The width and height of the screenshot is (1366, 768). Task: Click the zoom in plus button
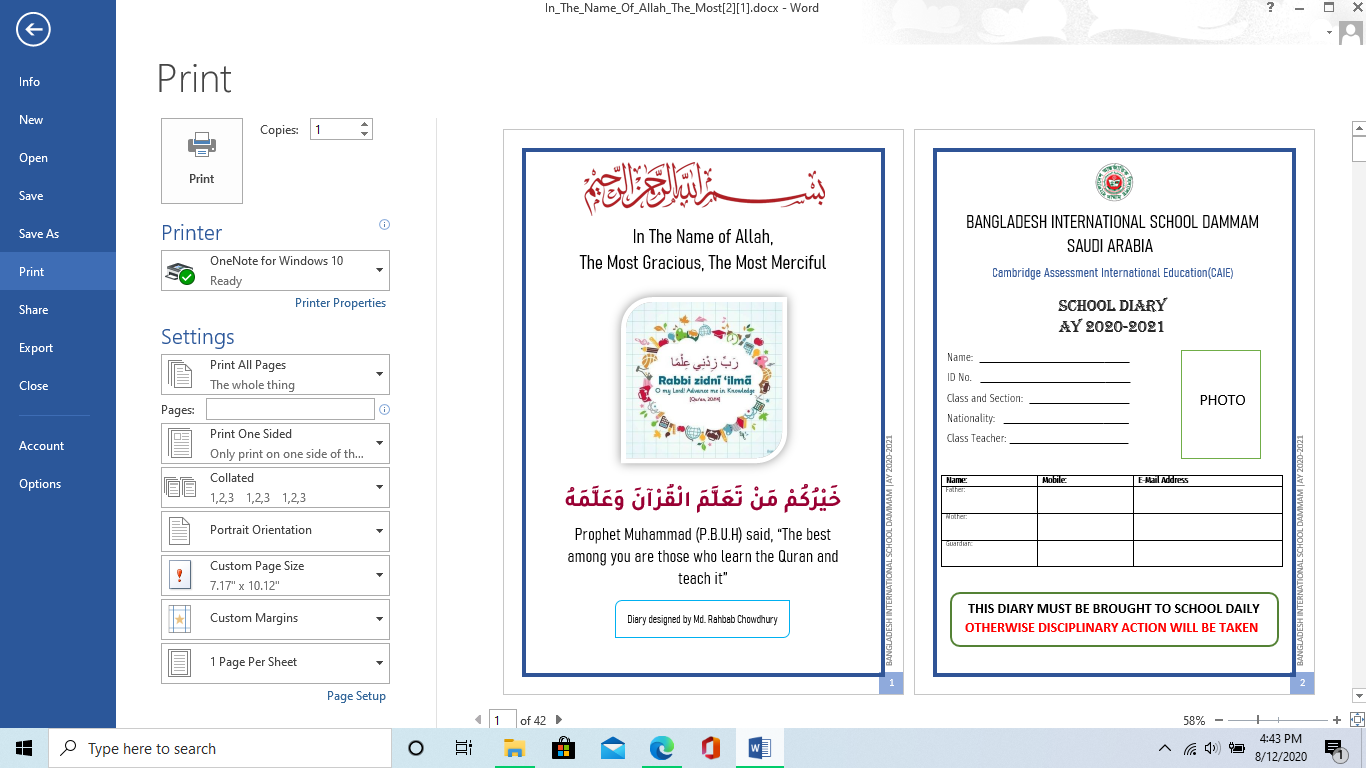pos(1337,720)
